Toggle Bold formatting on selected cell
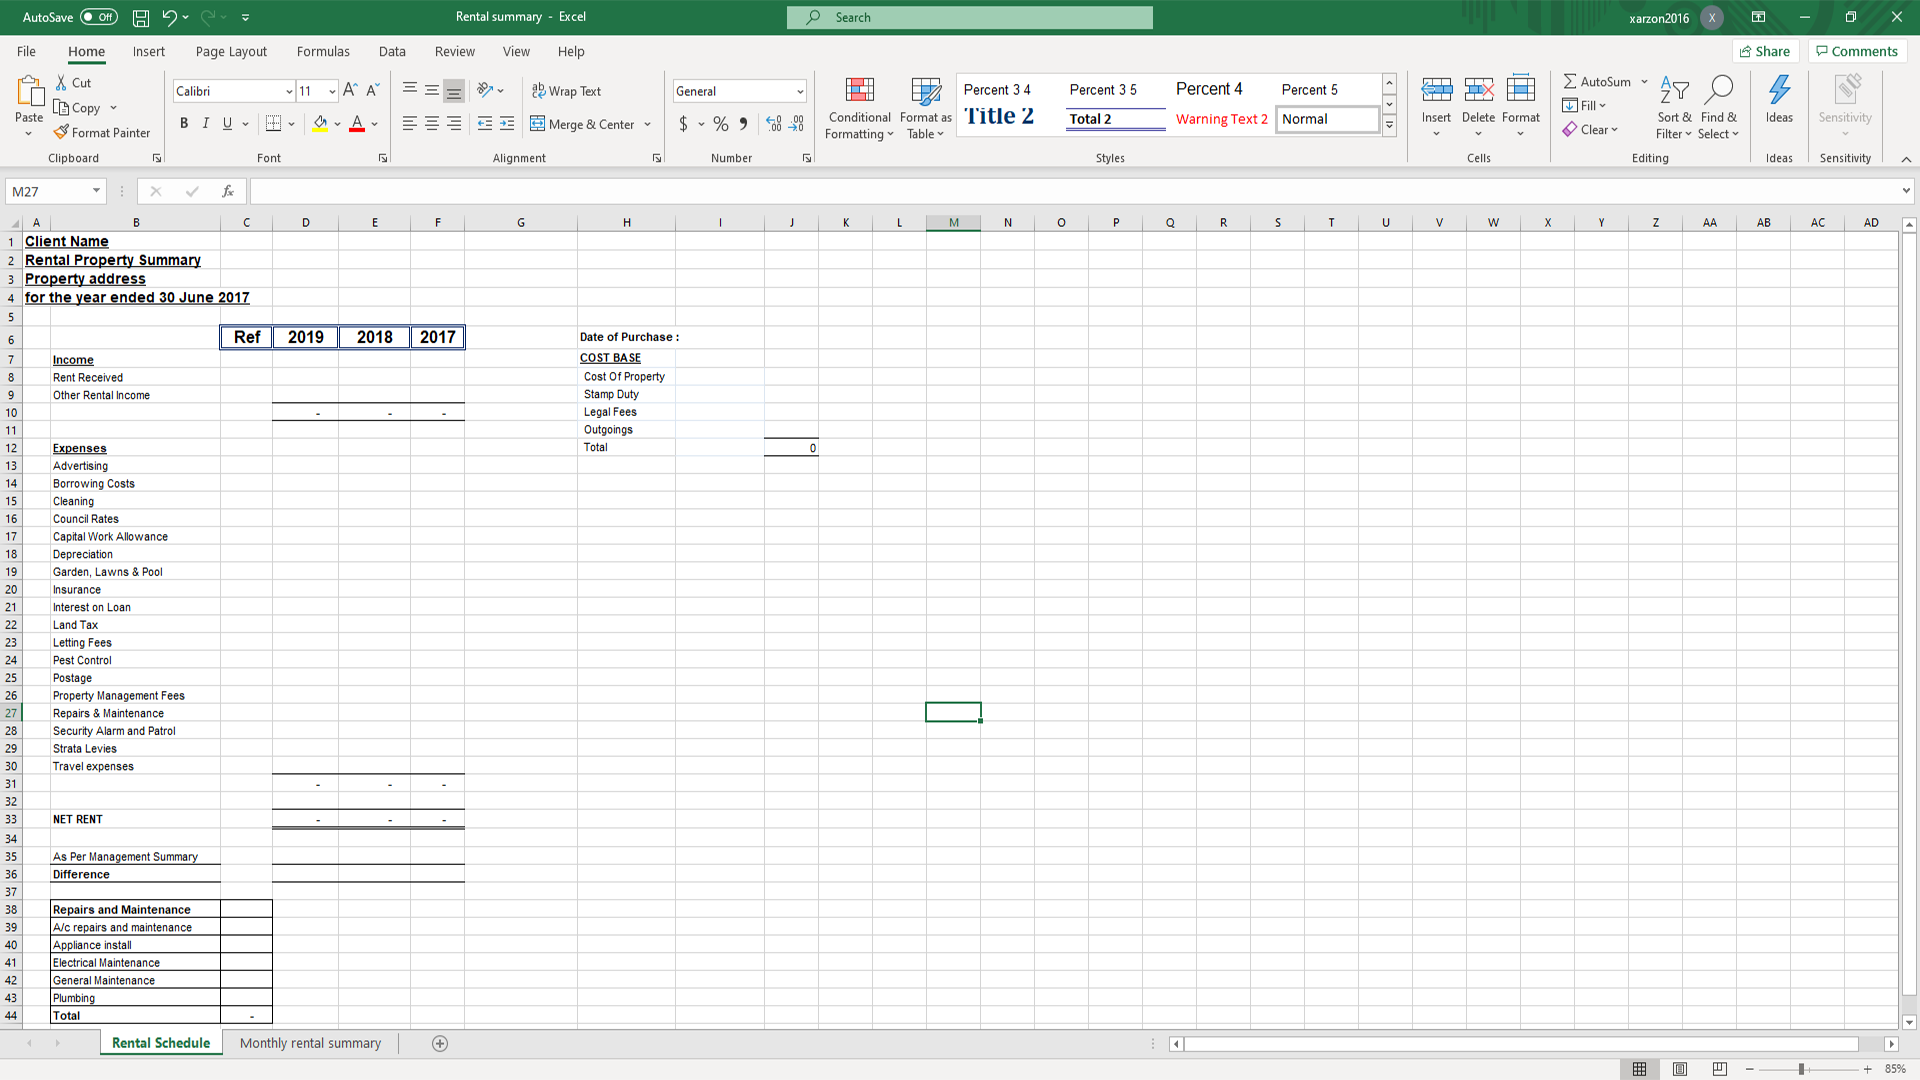Screen dimensions: 1920x1080 tap(183, 124)
